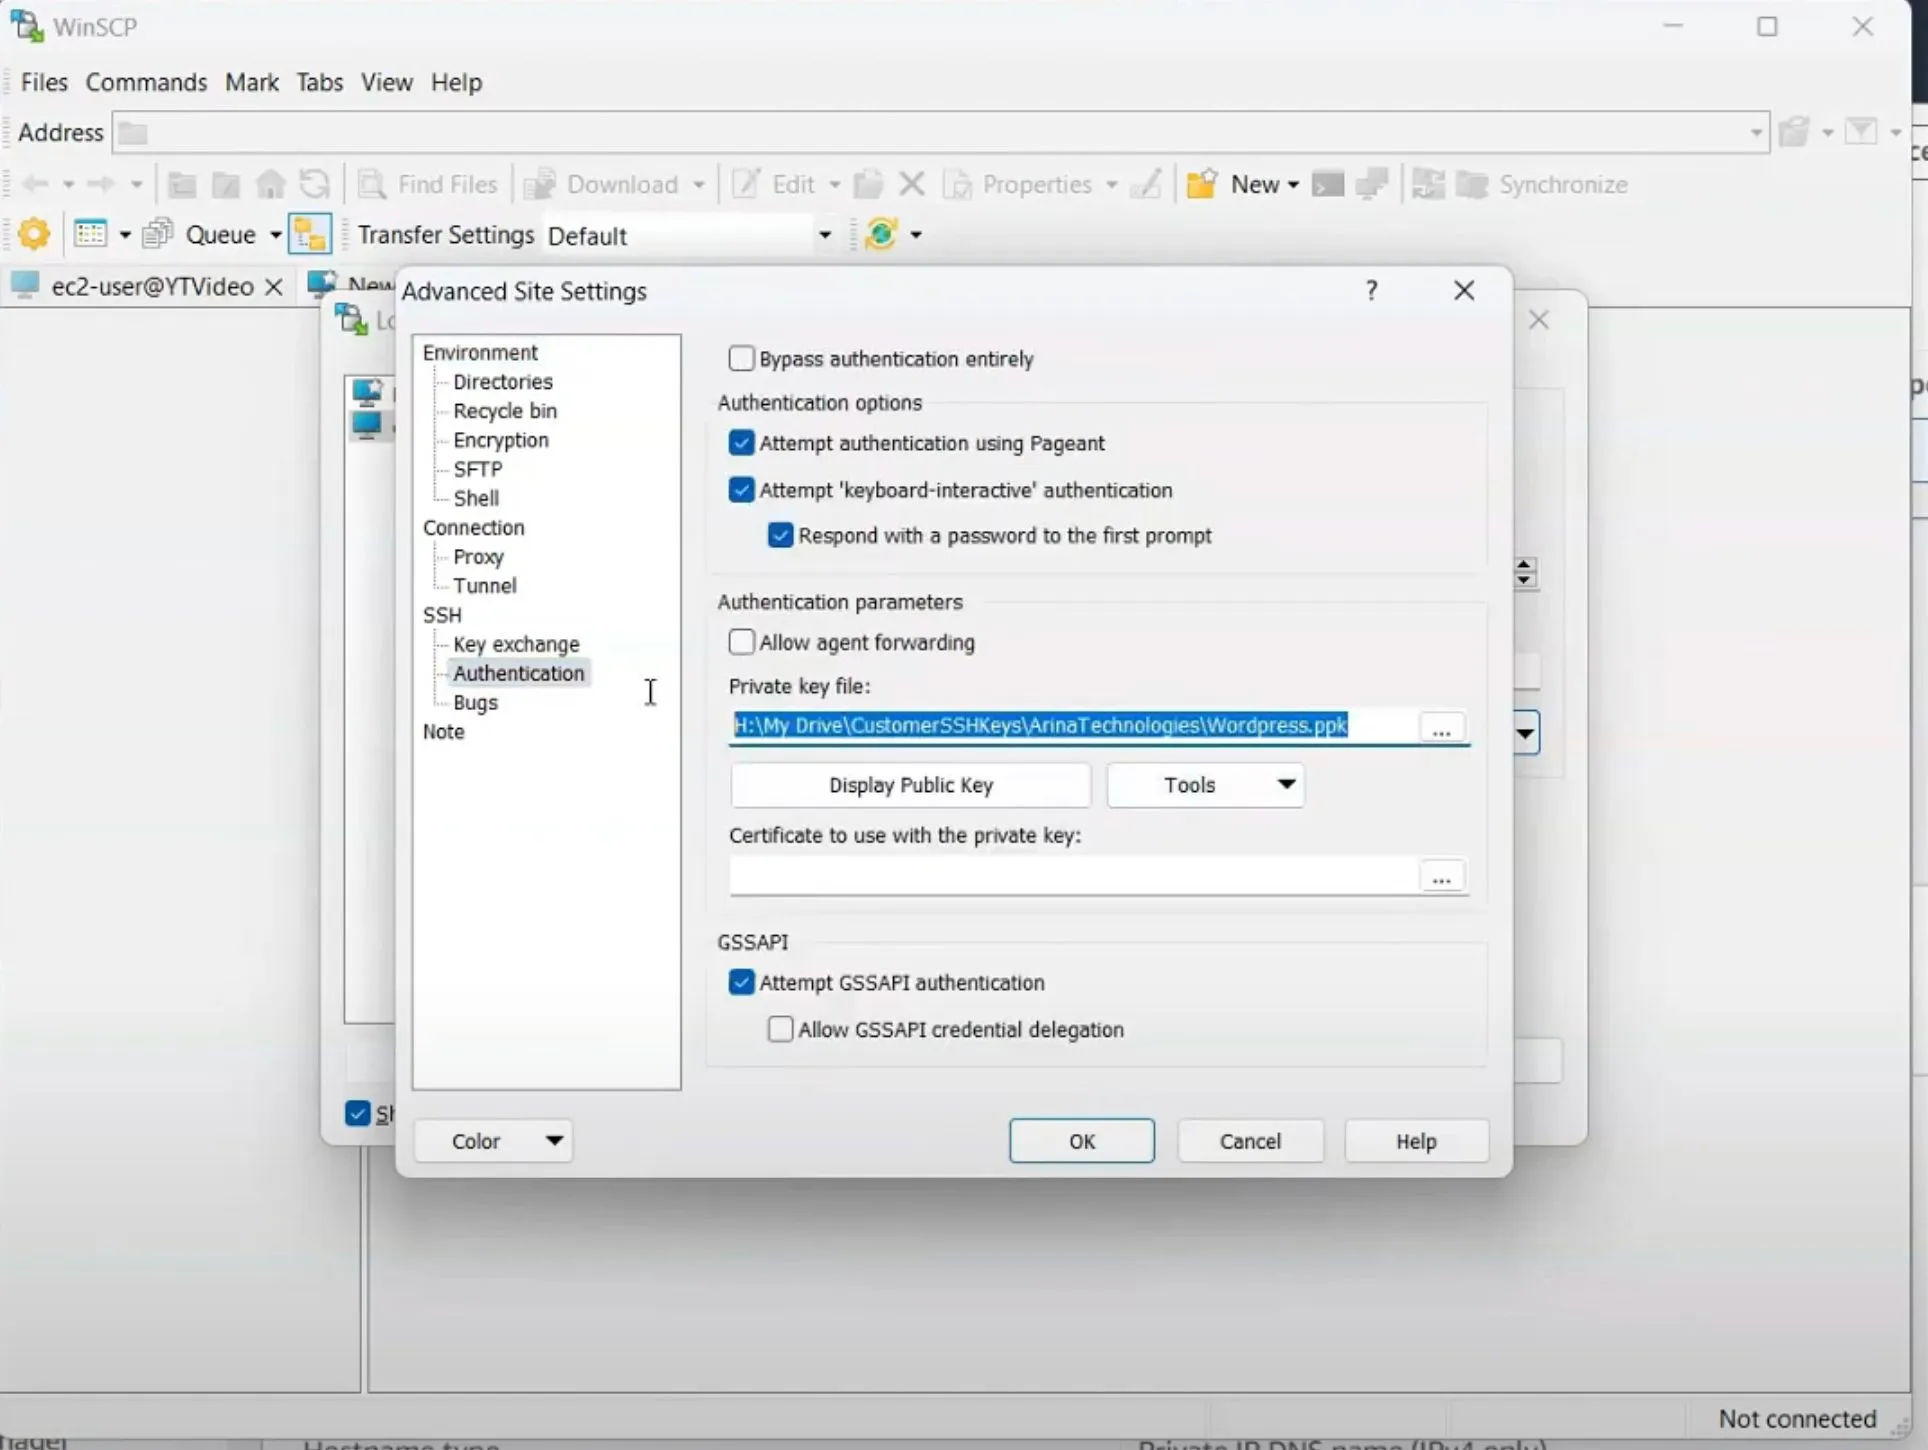Expand the address bar dropdown
This screenshot has width=1928, height=1450.
(1755, 132)
